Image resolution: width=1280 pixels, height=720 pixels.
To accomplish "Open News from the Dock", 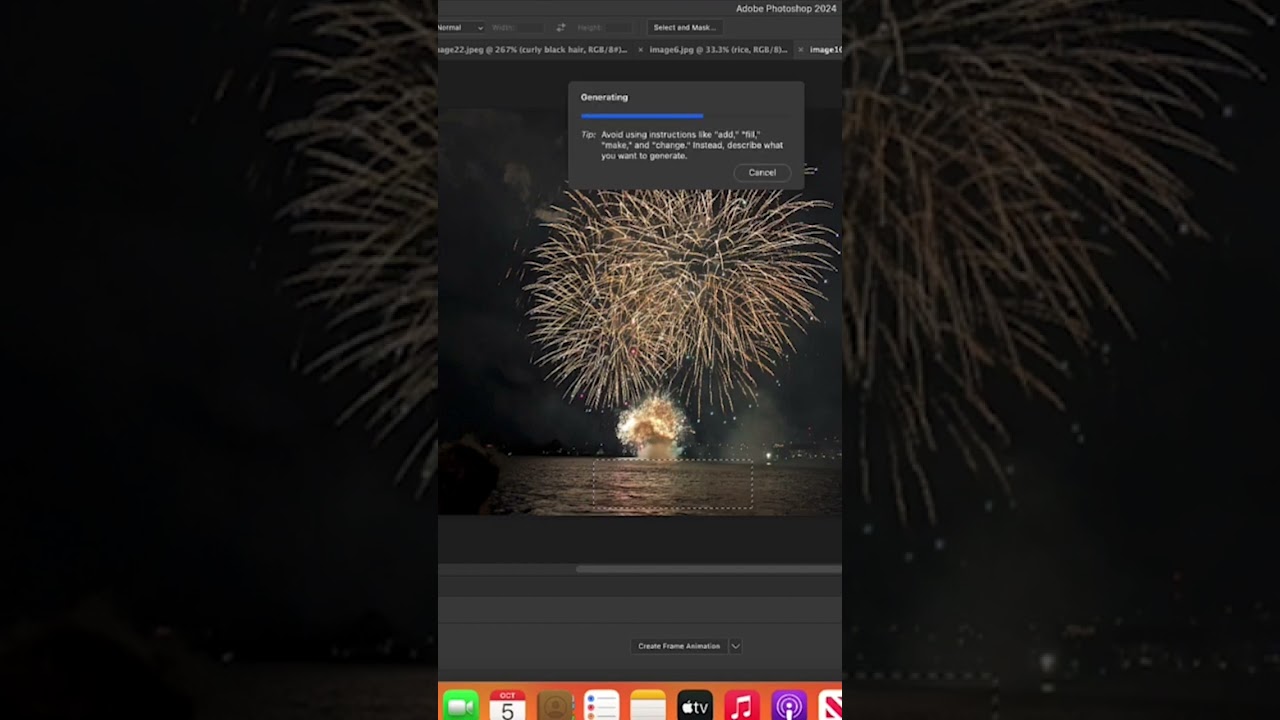I will 830,706.
